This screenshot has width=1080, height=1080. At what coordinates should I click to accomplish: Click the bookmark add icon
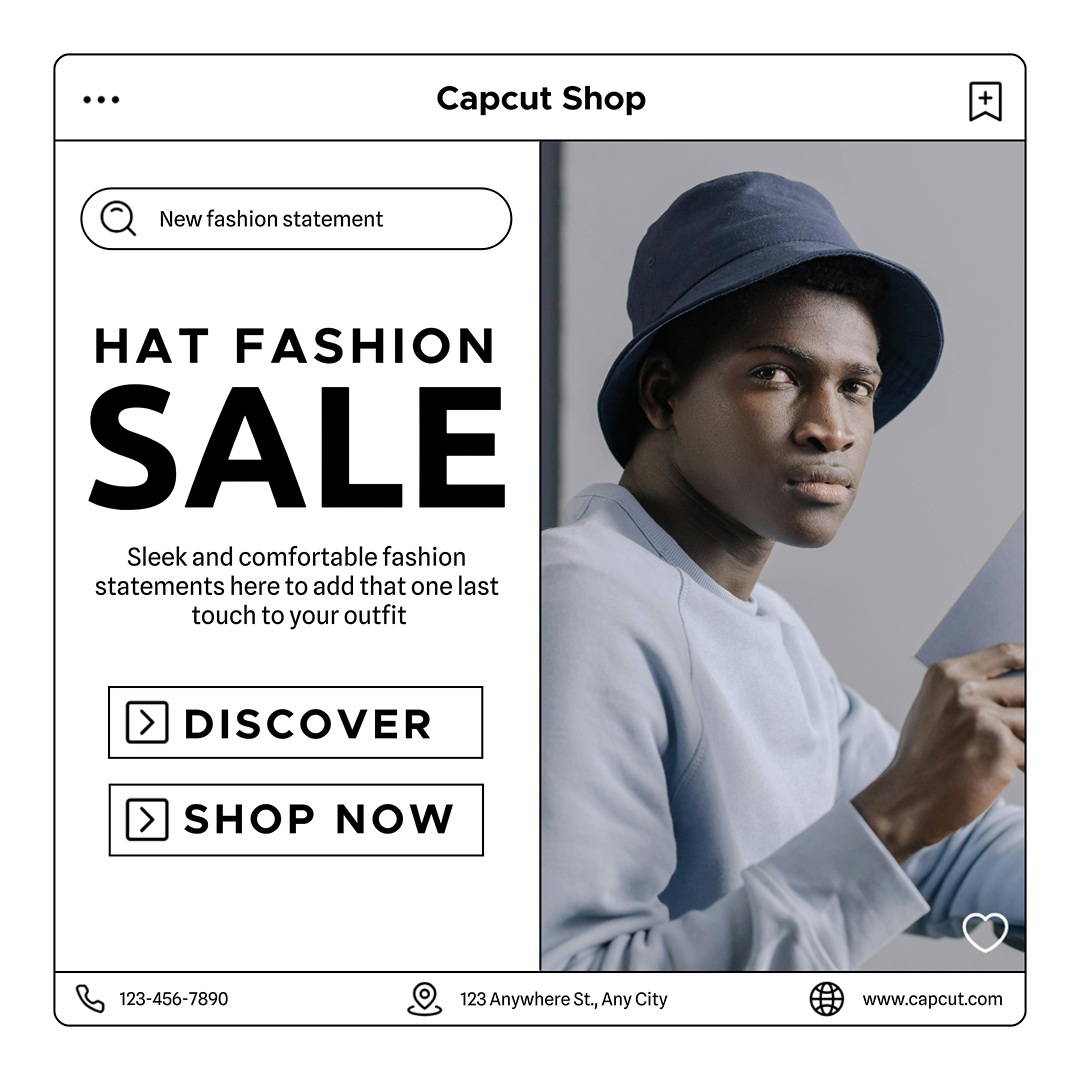click(985, 101)
